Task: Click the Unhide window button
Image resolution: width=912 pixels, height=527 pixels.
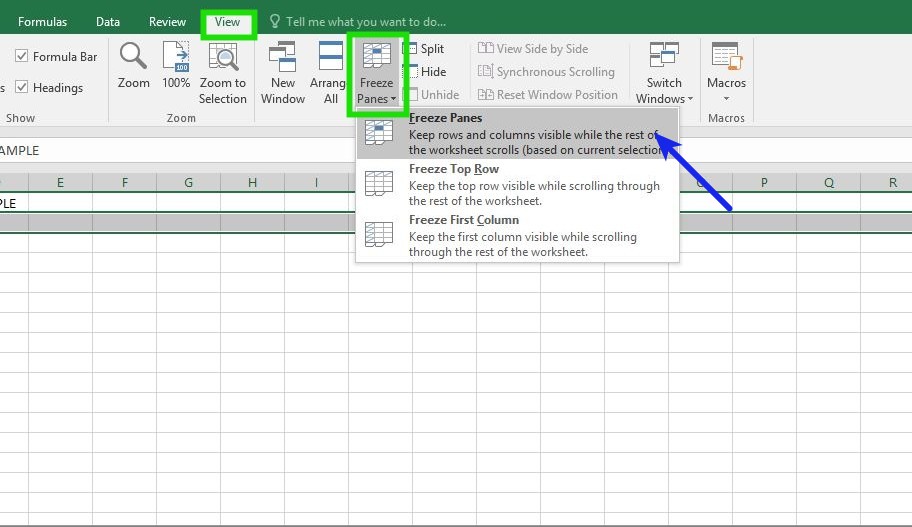Action: (434, 94)
